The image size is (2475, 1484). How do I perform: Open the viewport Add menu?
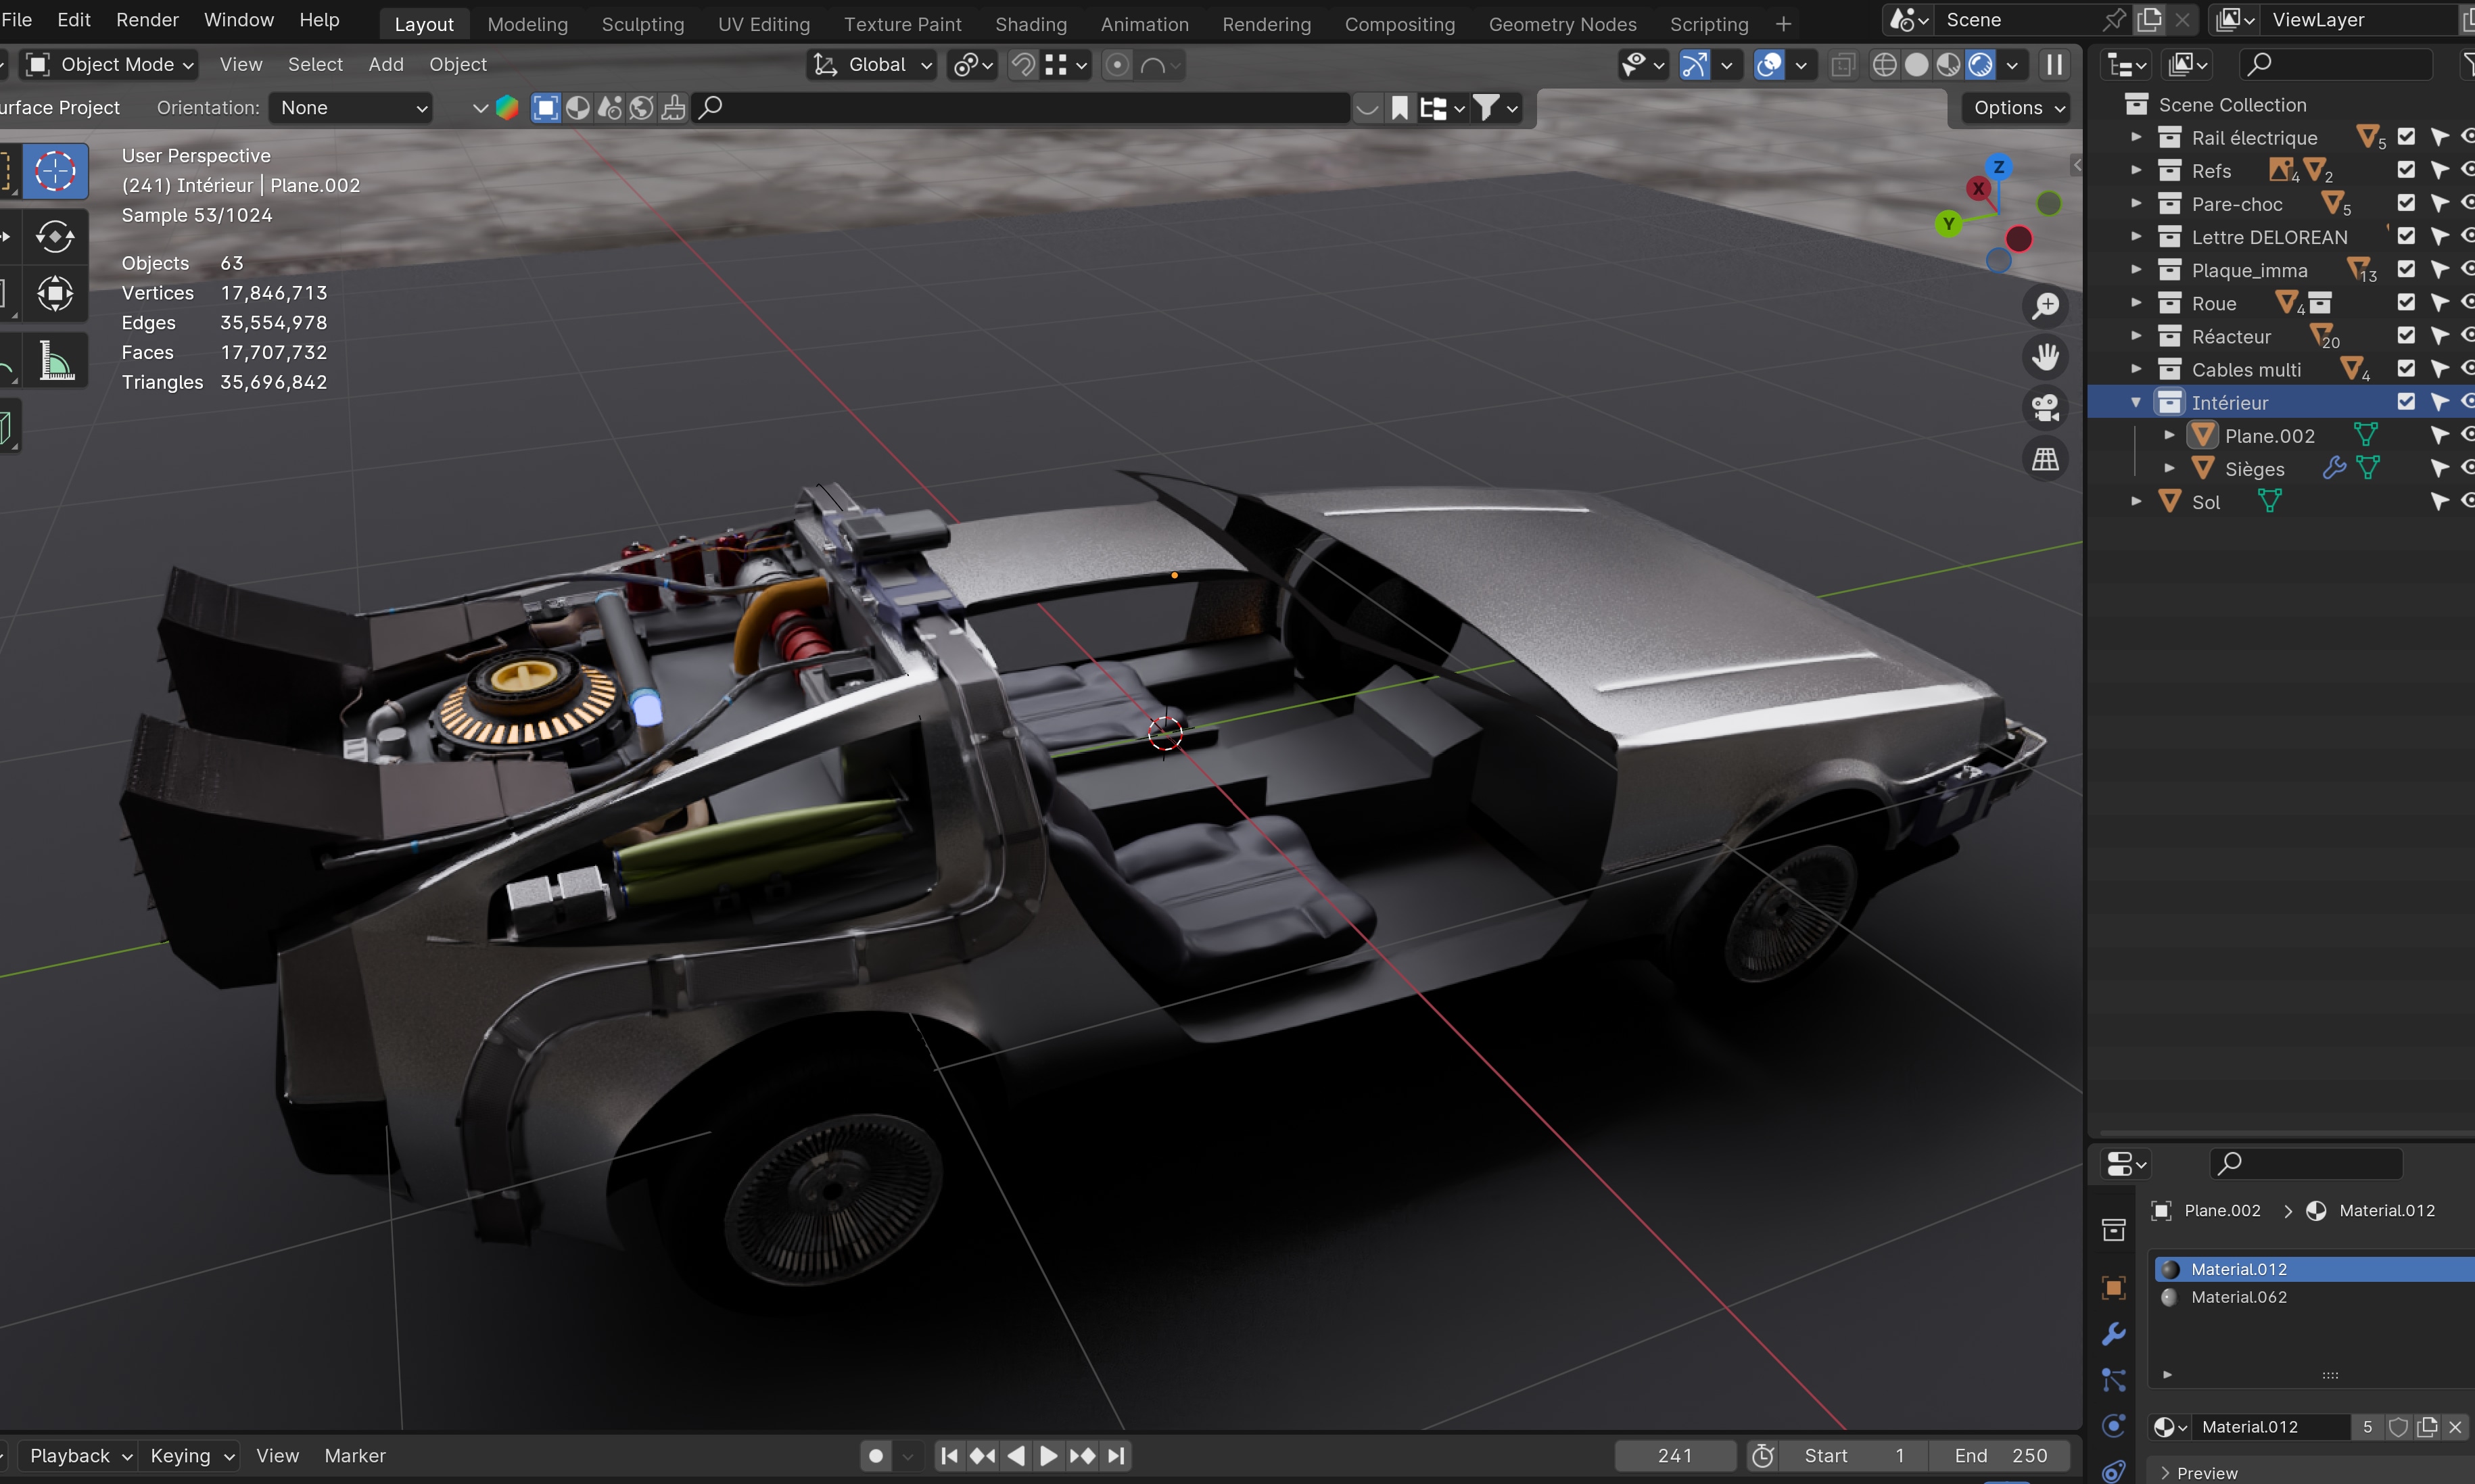pos(386,65)
